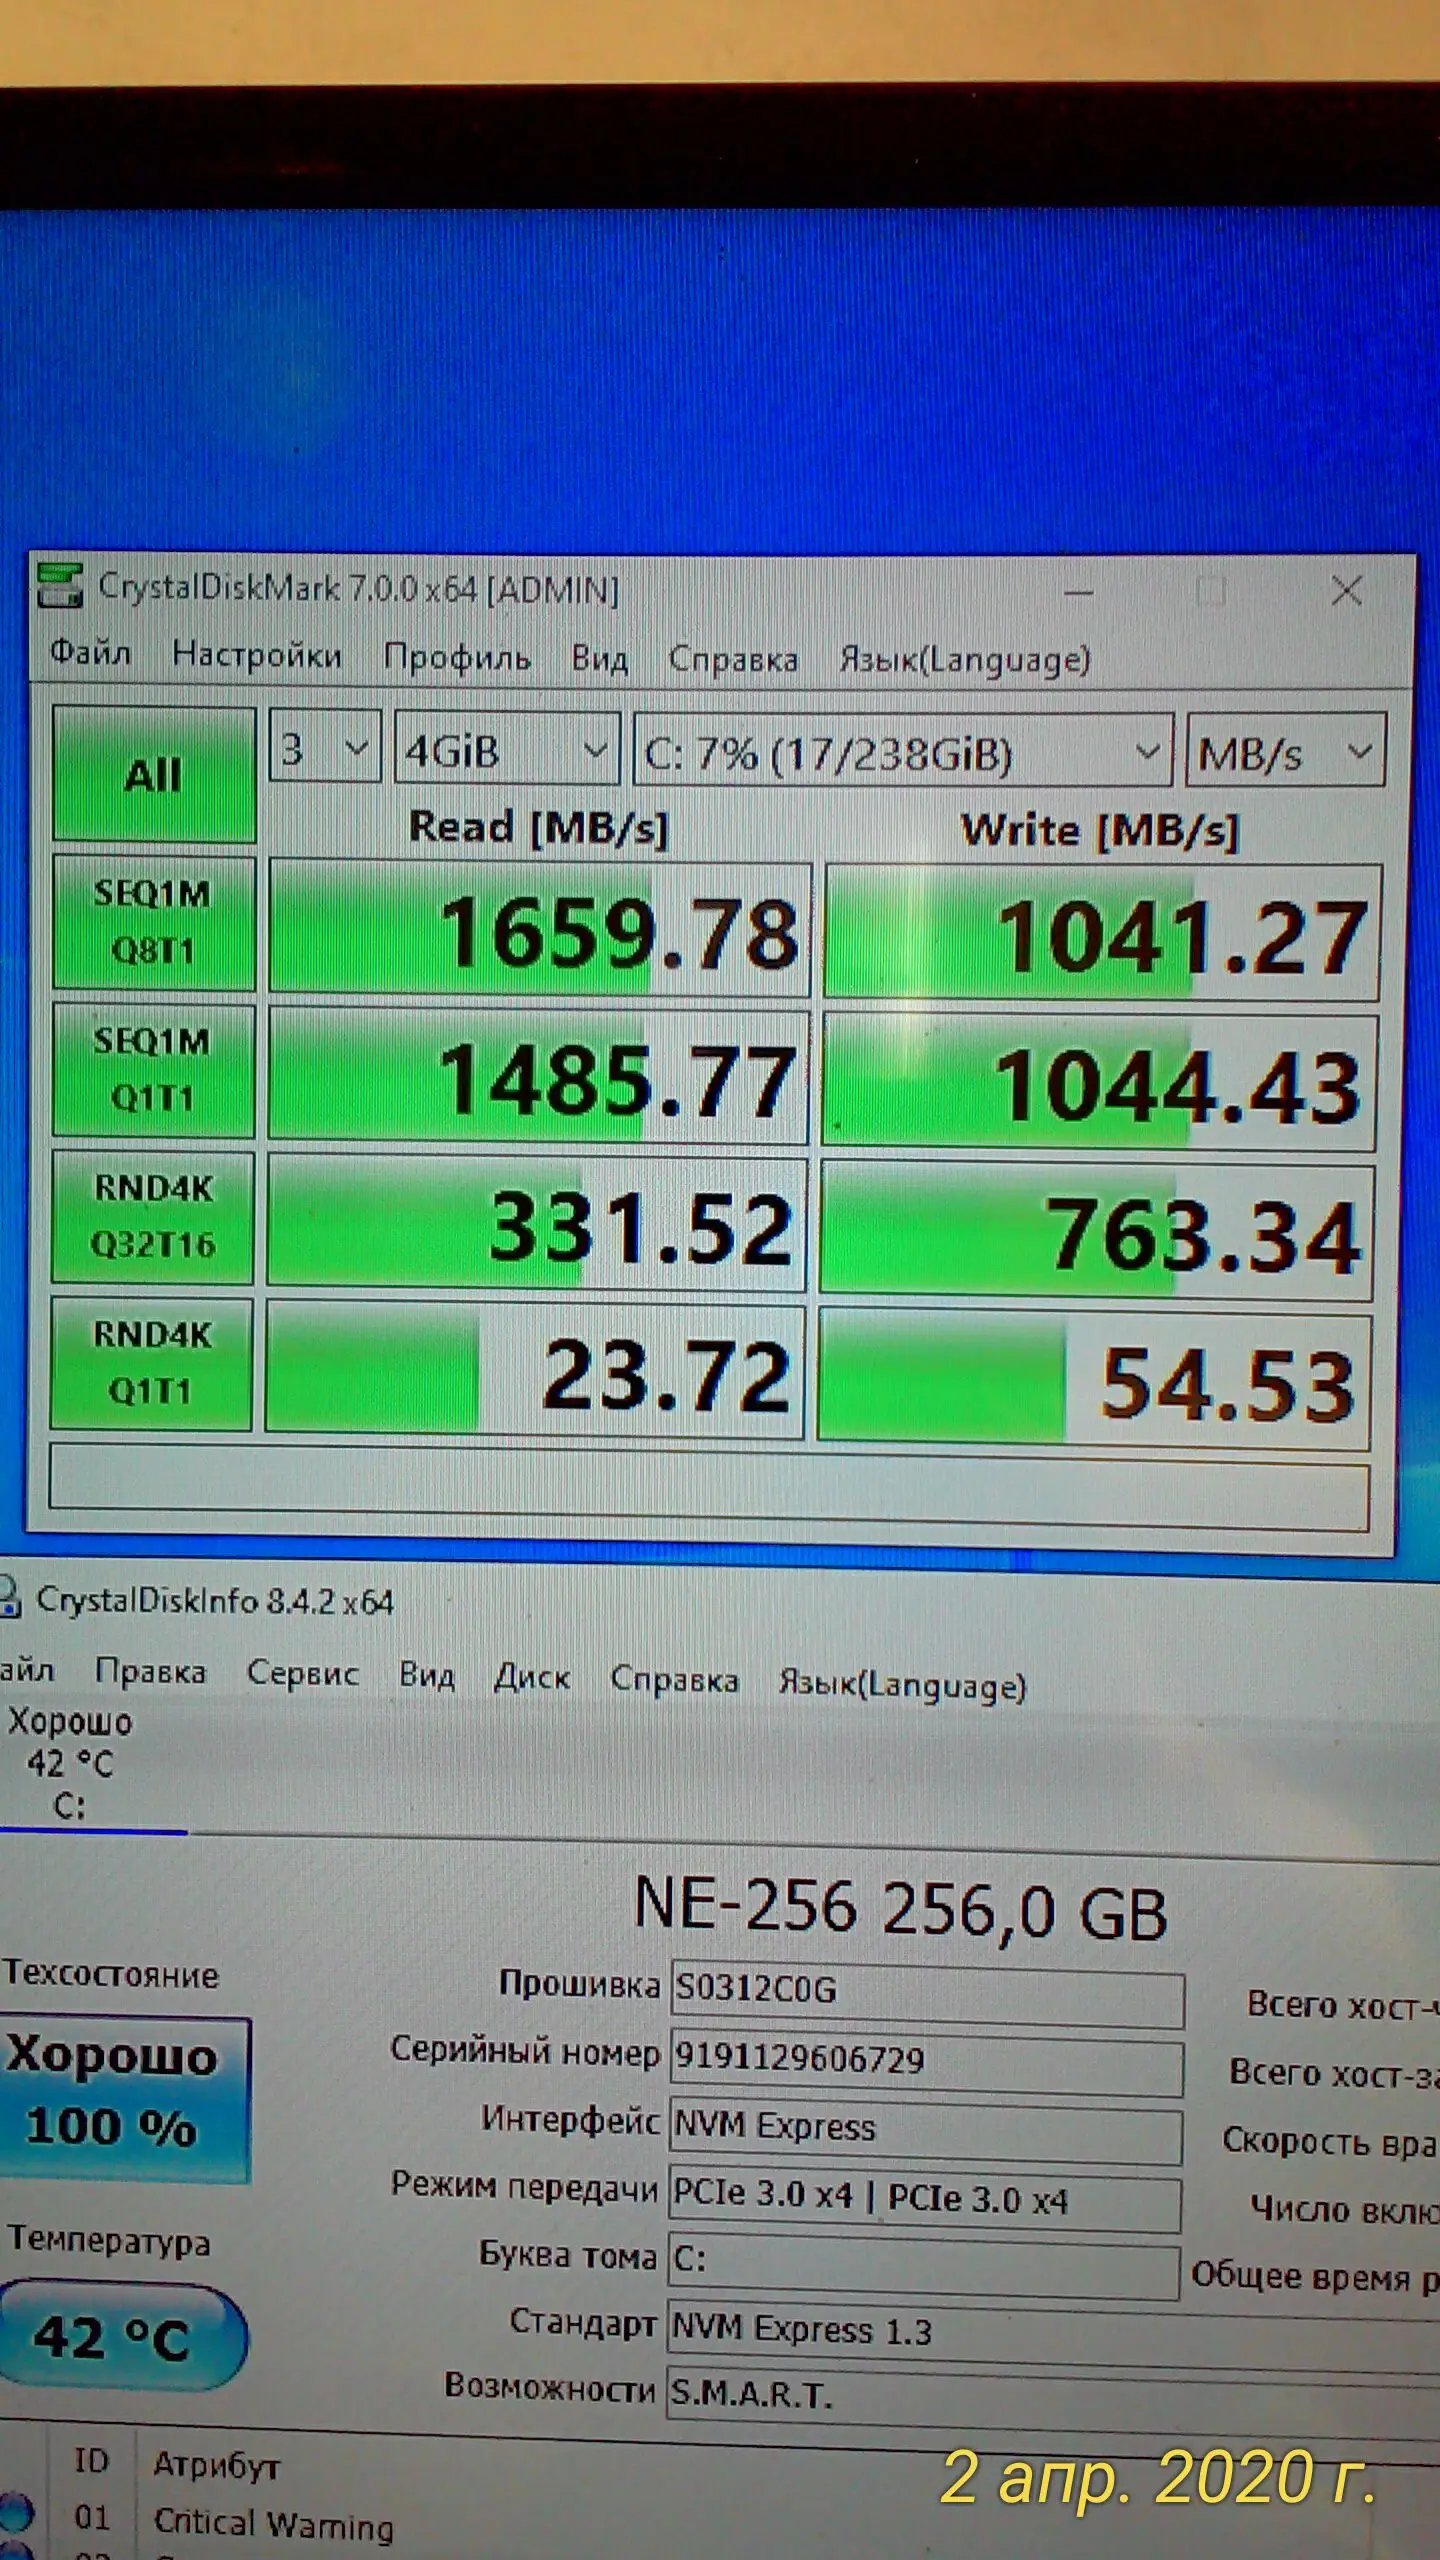
Task: Expand the test count dropdown showing 3
Action: (x=325, y=747)
